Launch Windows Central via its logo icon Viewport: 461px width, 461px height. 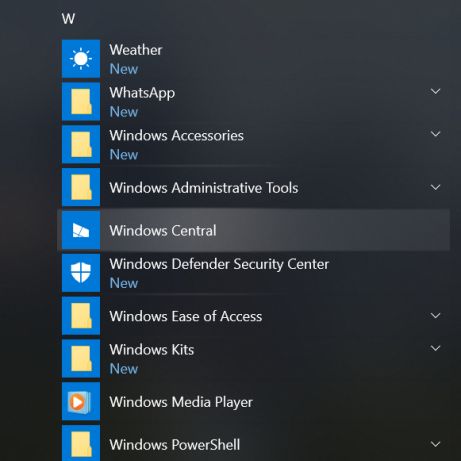81,230
